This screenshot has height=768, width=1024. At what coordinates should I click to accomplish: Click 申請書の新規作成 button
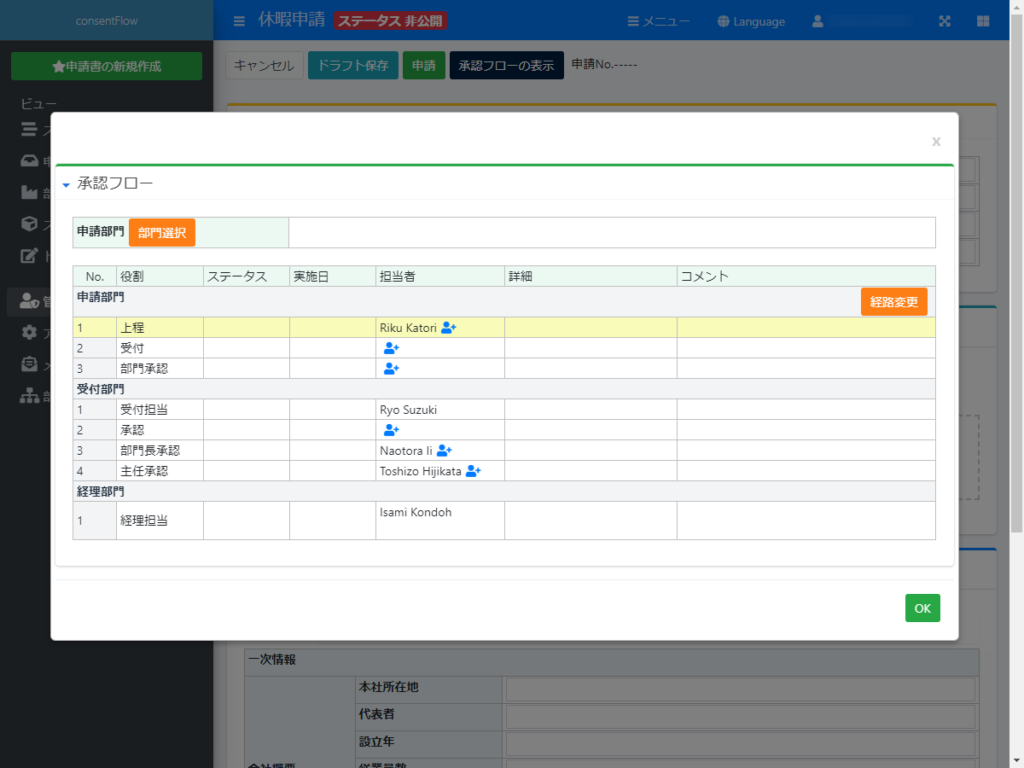pyautogui.click(x=106, y=66)
